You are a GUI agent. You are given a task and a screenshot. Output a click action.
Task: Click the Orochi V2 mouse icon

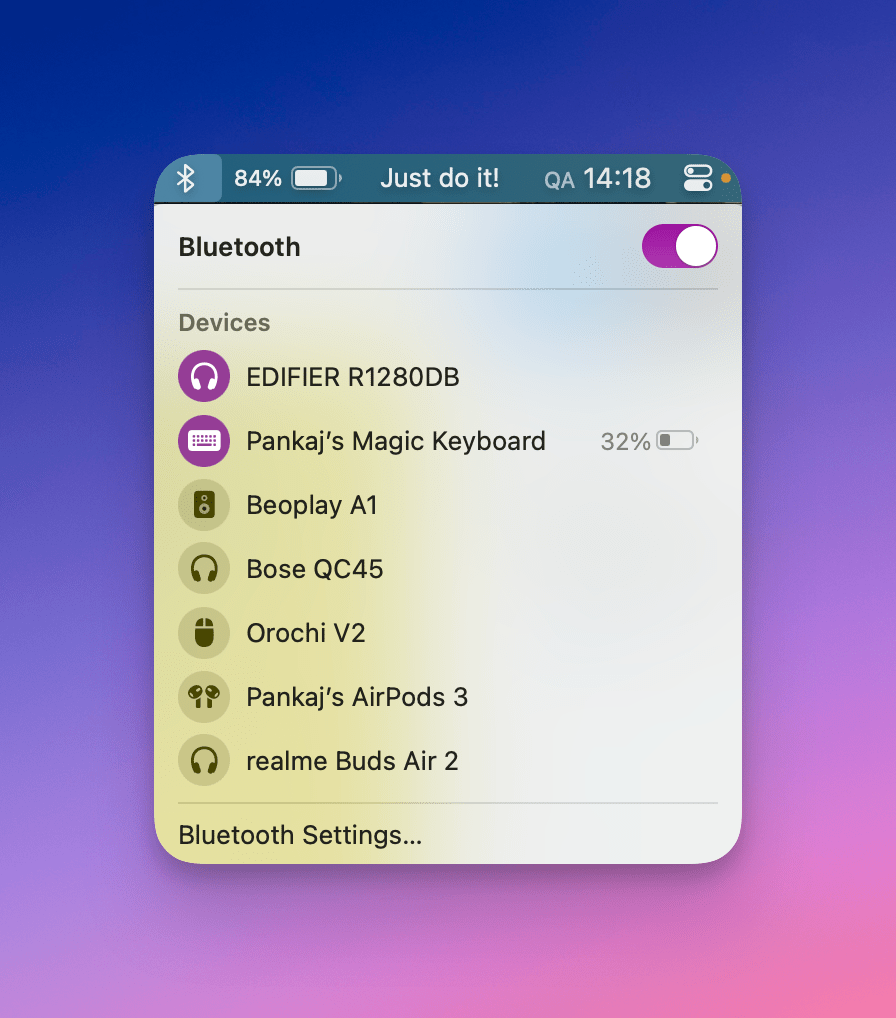[204, 632]
